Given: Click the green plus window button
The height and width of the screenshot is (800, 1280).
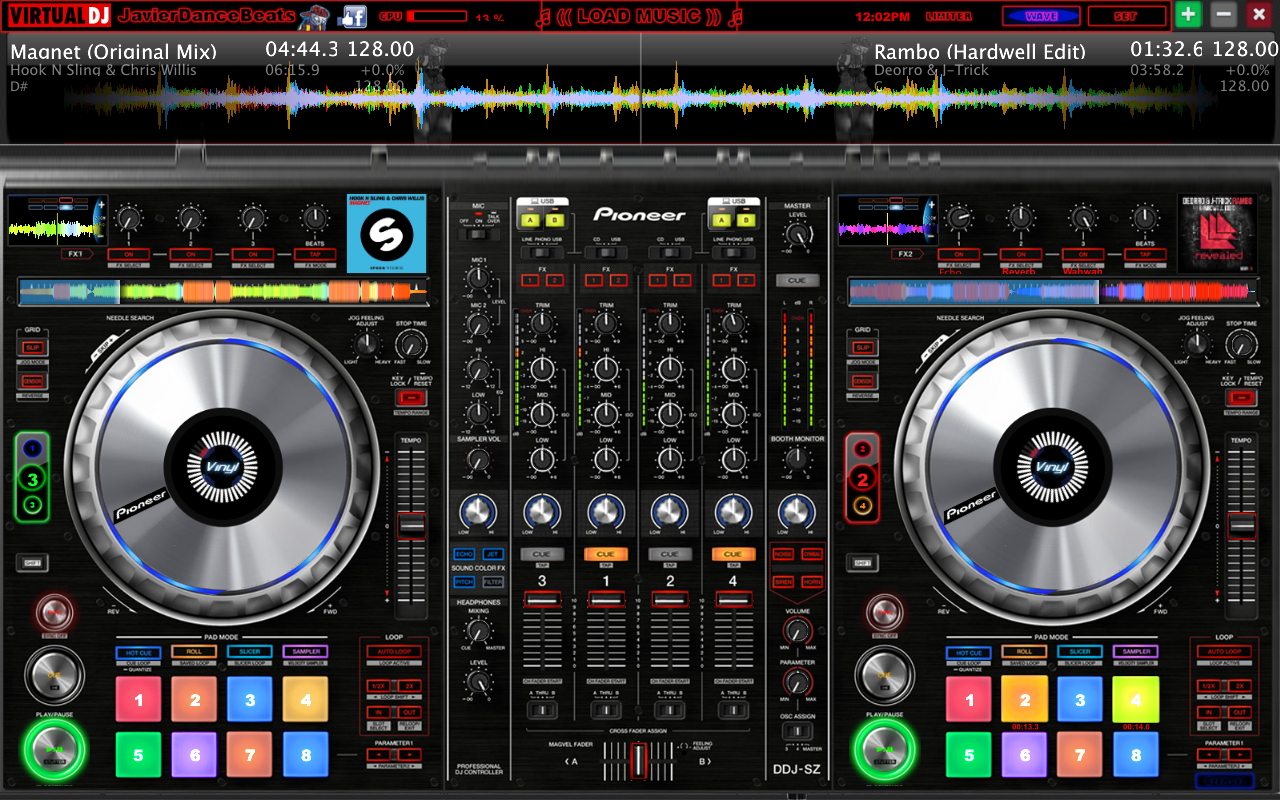Looking at the screenshot, I should [x=1188, y=15].
